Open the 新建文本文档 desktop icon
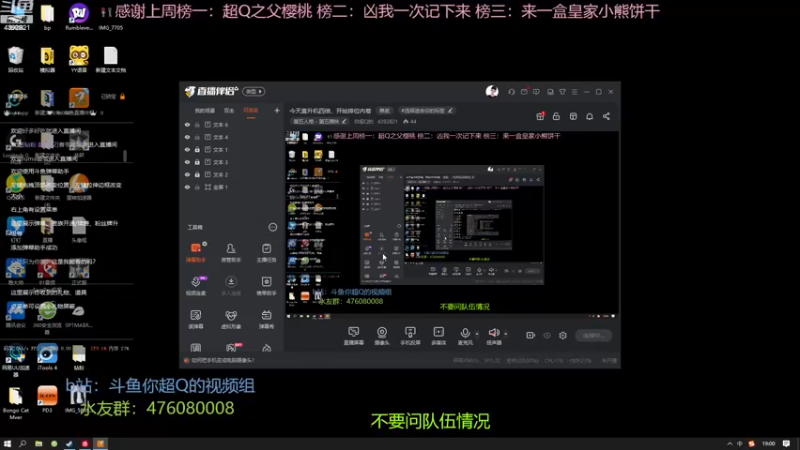The height and width of the screenshot is (450, 800). (x=111, y=59)
